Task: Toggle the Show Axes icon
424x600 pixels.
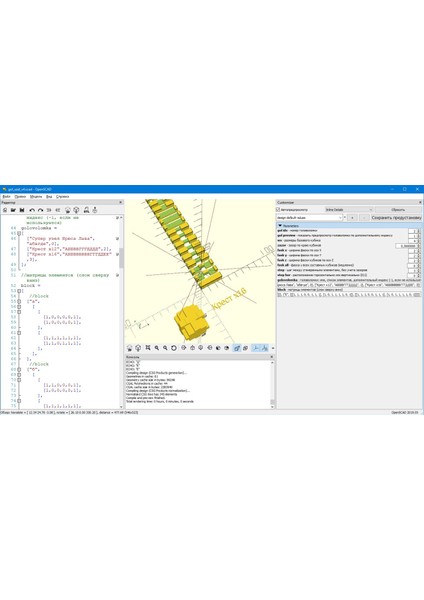Action: coord(256,348)
